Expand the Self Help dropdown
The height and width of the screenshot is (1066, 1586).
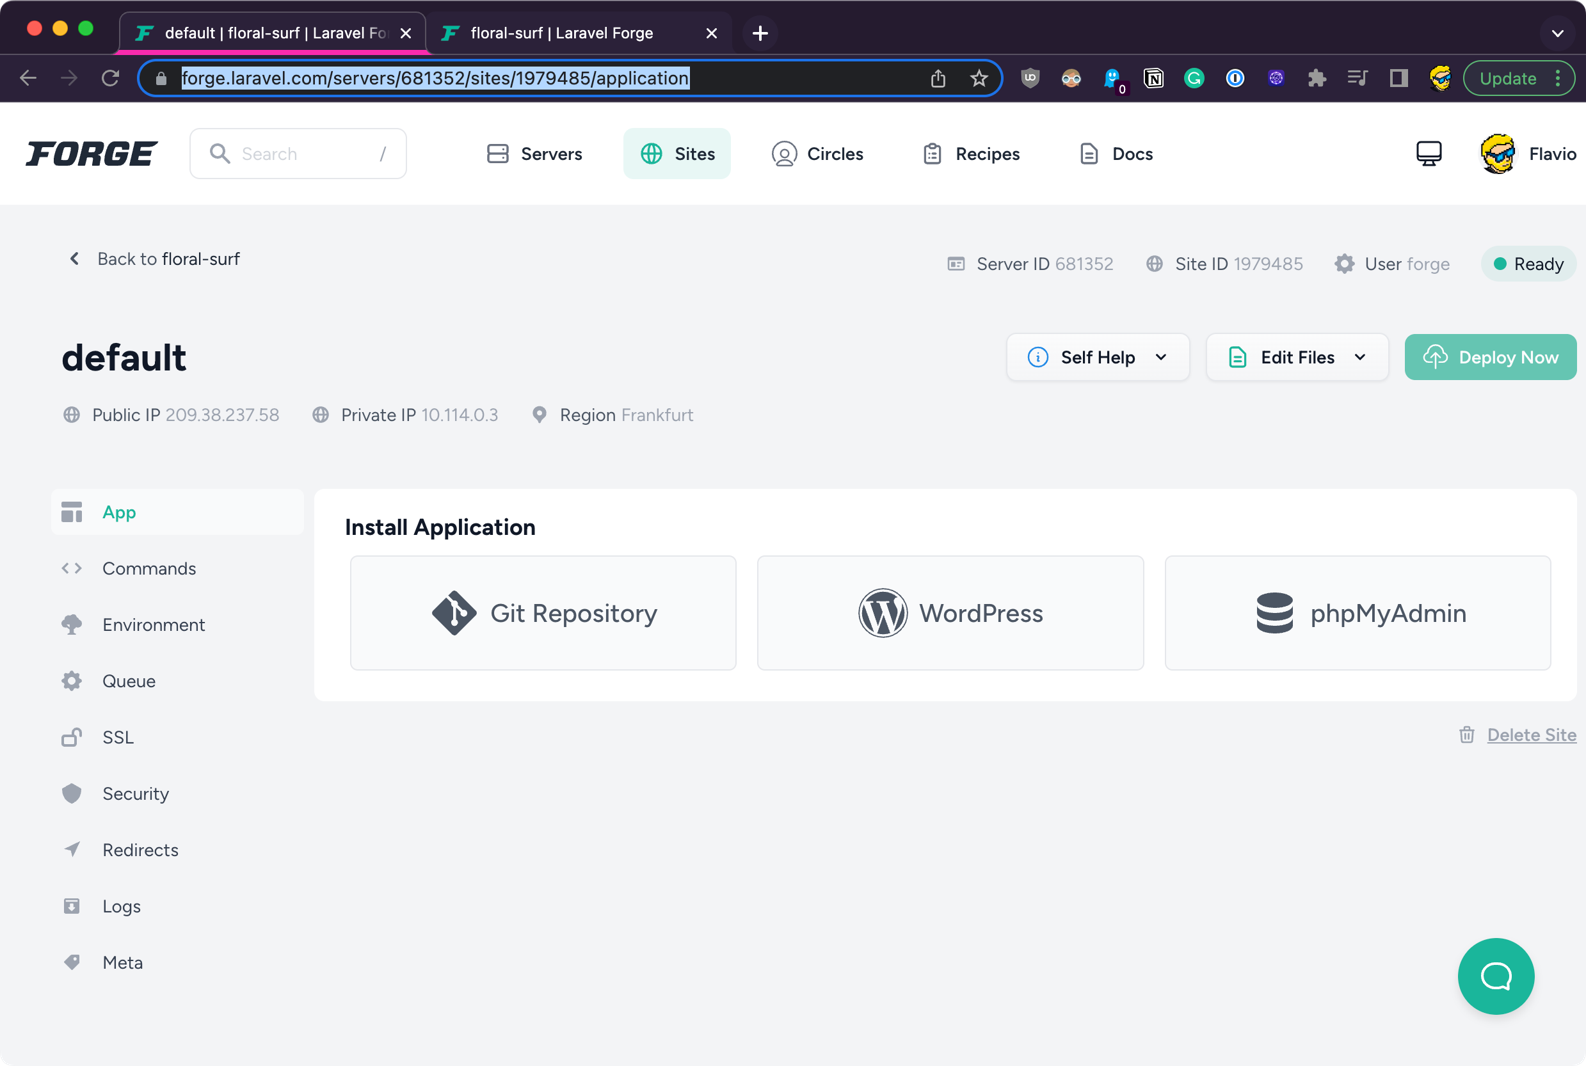coord(1097,357)
